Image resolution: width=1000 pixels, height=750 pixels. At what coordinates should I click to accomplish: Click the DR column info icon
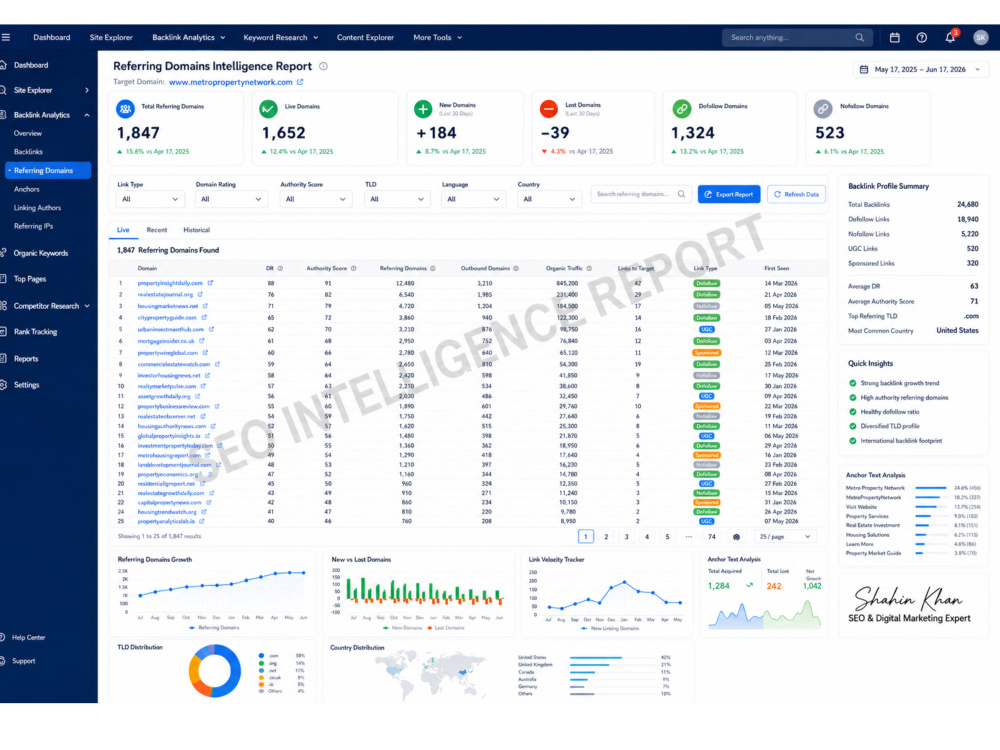[280, 268]
